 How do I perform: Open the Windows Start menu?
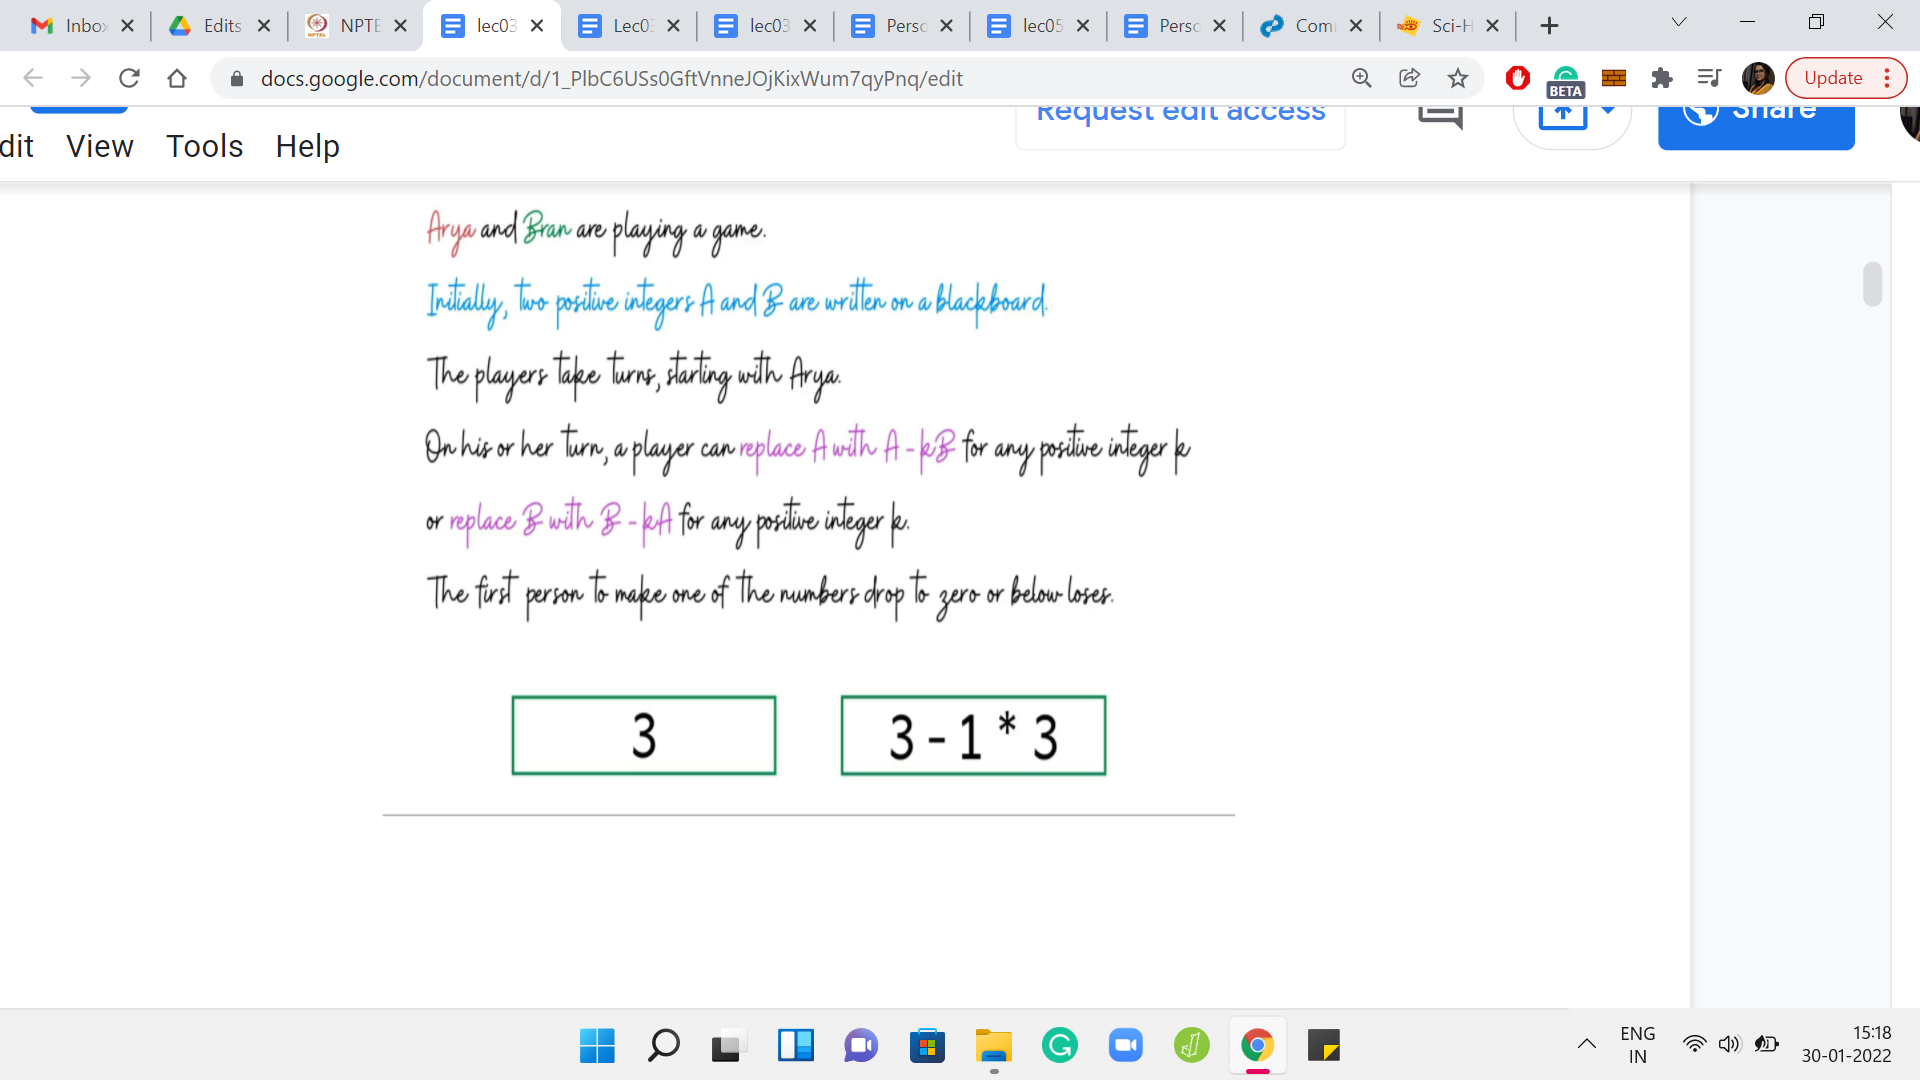click(597, 1046)
